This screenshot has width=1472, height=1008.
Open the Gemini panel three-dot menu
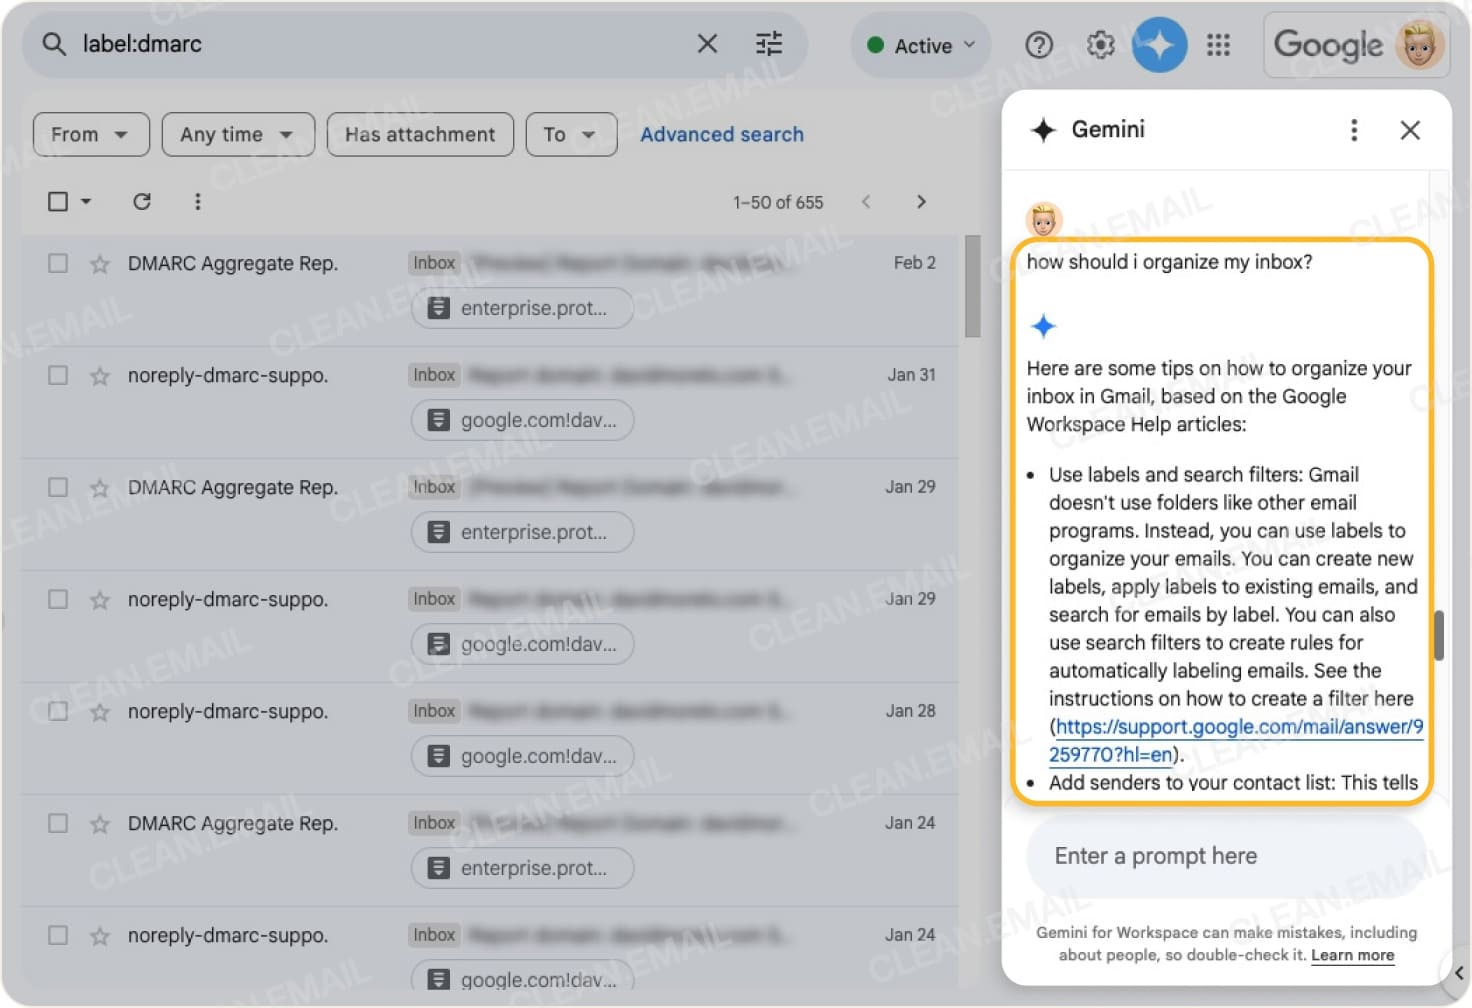pyautogui.click(x=1354, y=130)
